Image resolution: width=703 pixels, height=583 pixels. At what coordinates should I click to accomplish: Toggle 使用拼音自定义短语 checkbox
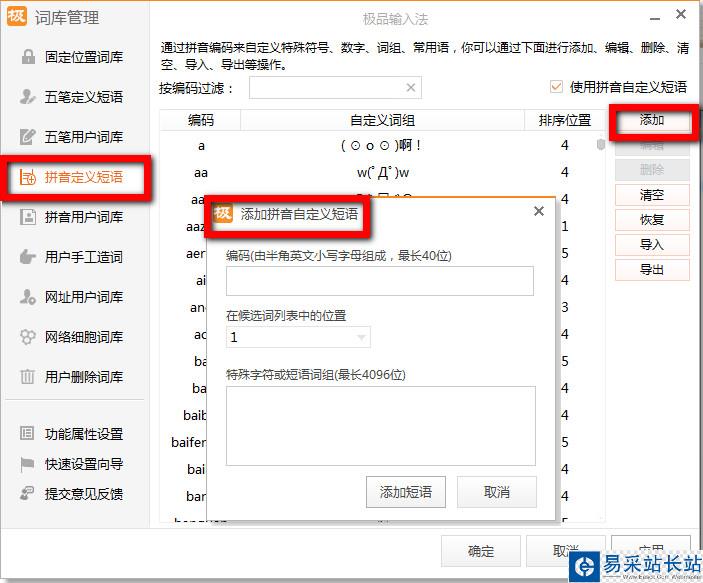pyautogui.click(x=556, y=87)
